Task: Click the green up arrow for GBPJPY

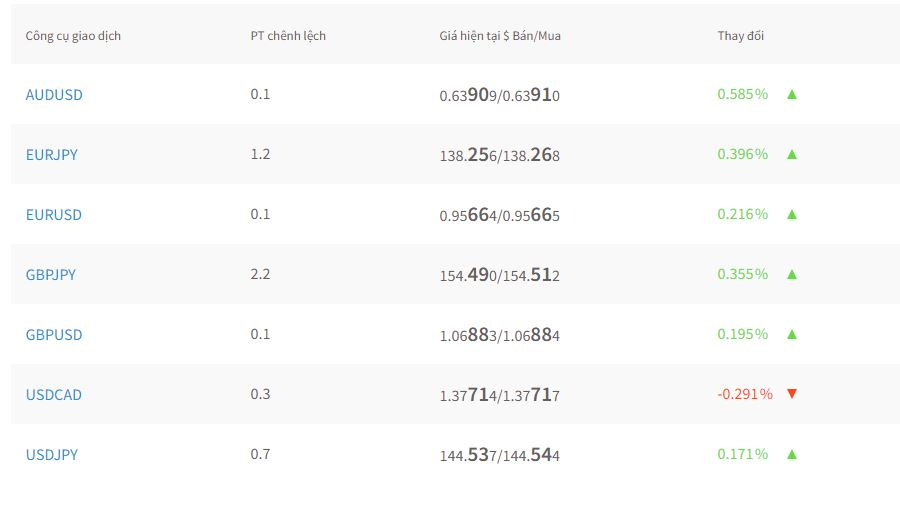Action: tap(792, 274)
